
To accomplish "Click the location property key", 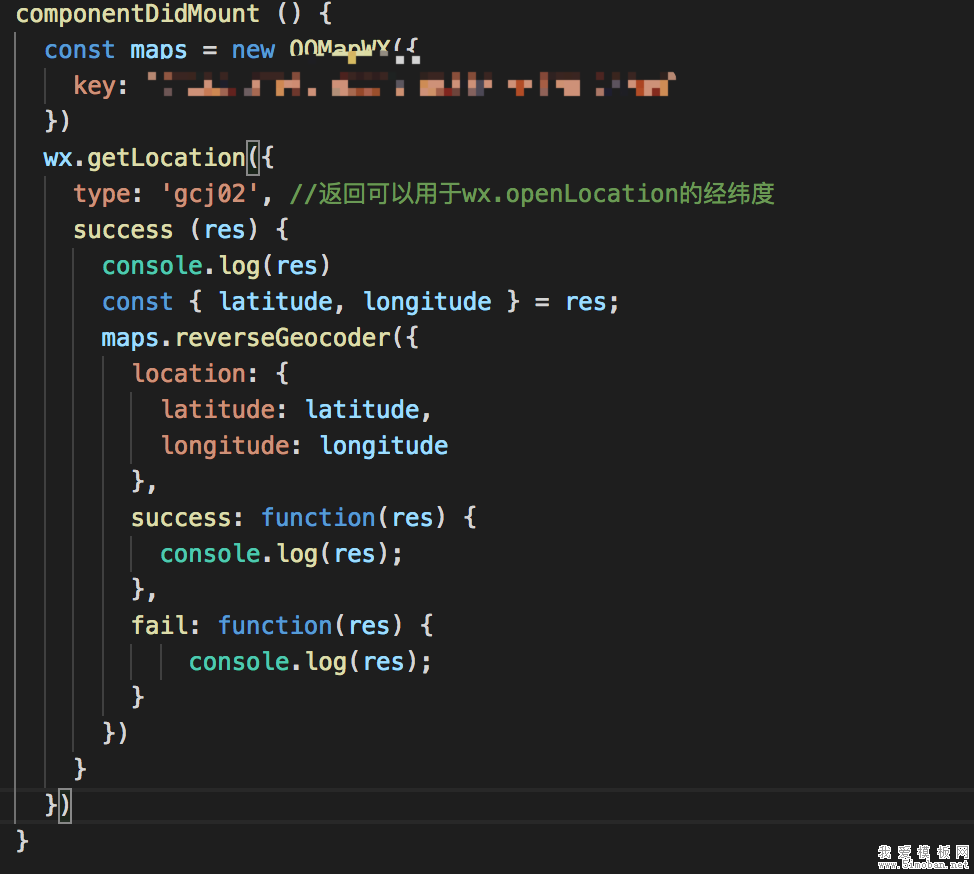I will [x=188, y=374].
